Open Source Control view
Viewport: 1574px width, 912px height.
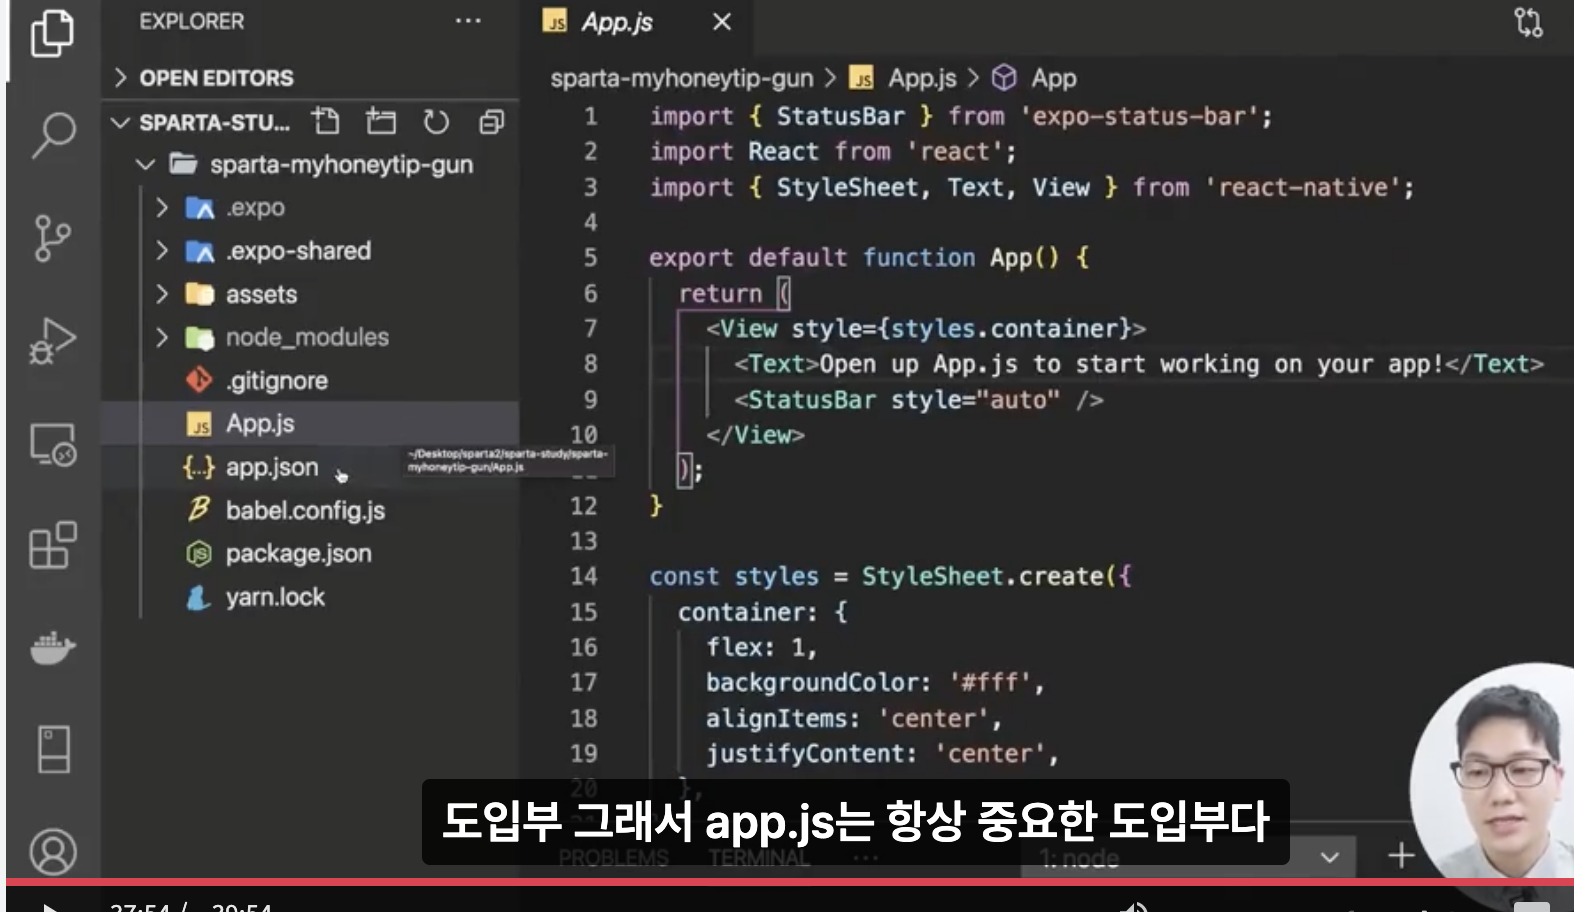(52, 238)
